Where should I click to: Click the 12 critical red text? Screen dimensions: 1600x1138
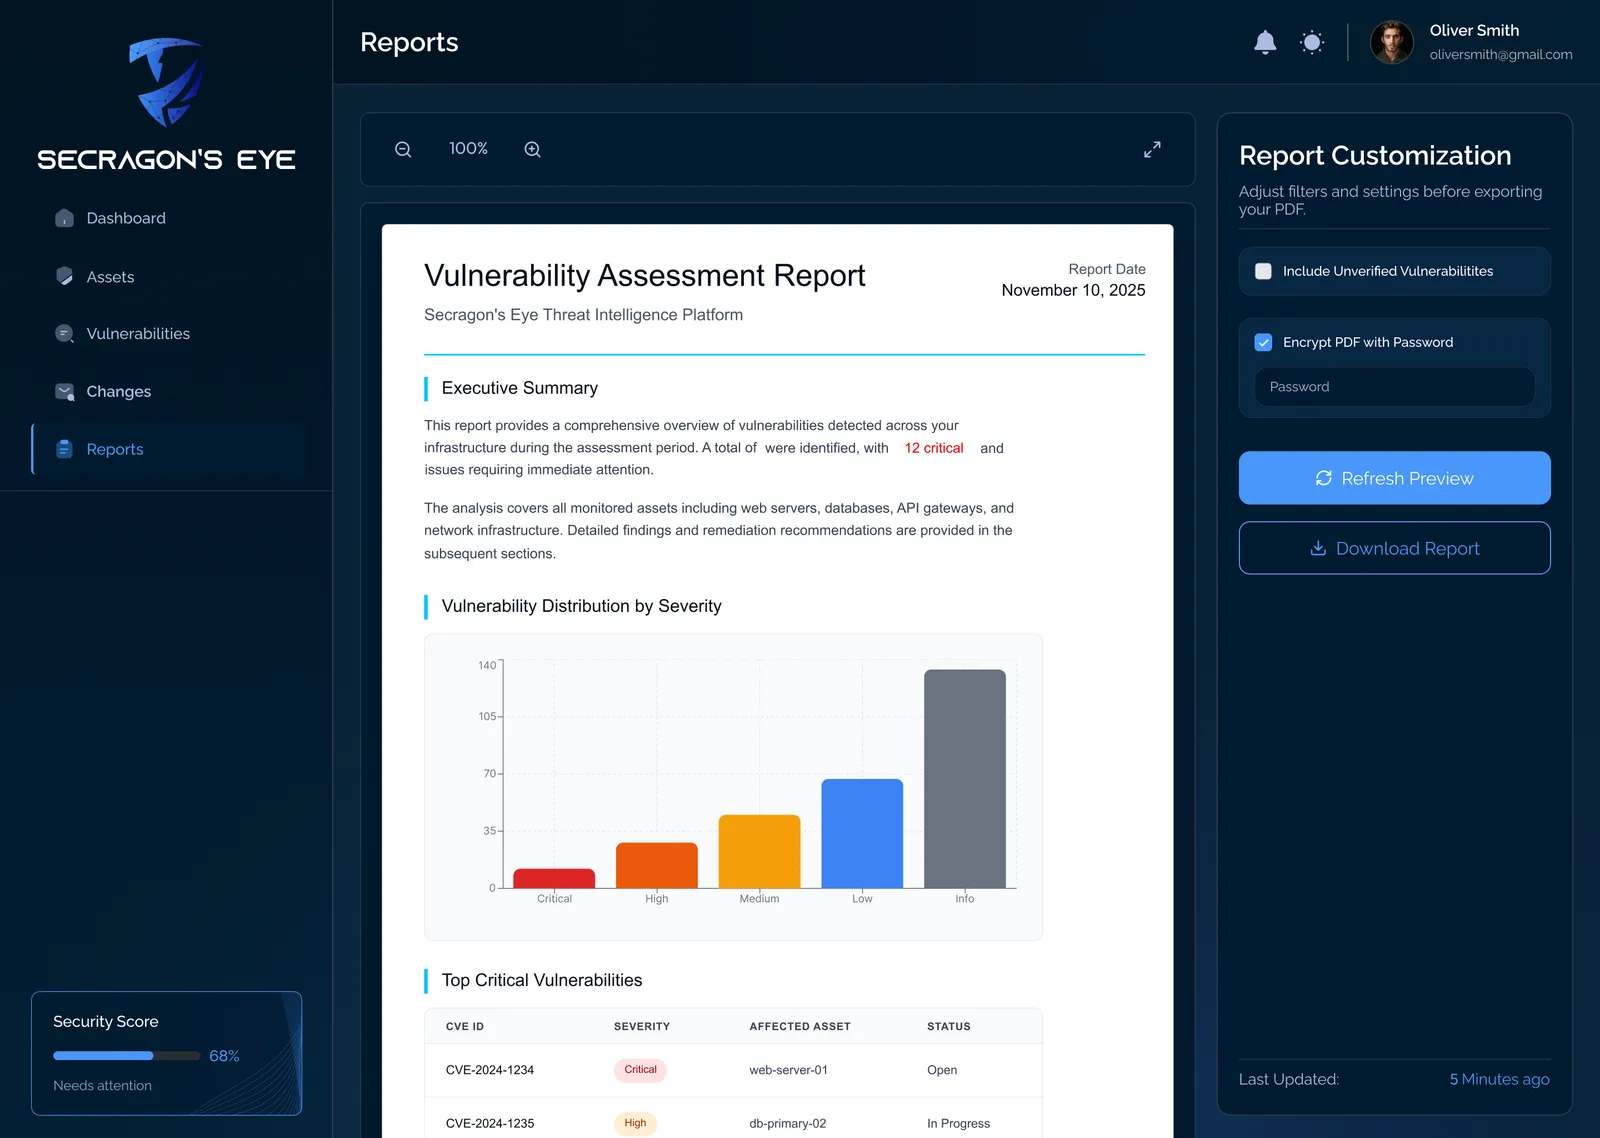(x=934, y=448)
